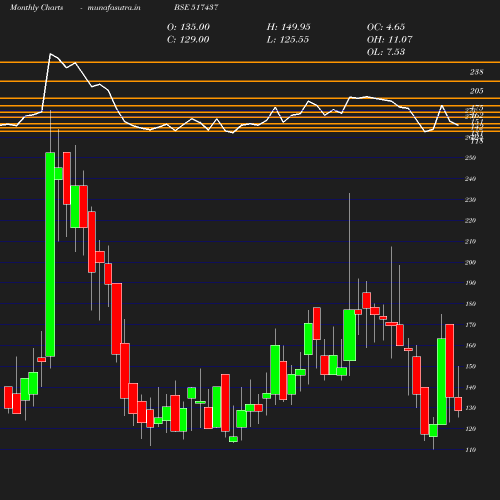
Task: Click the 130 price axis label
Action: 470,408
